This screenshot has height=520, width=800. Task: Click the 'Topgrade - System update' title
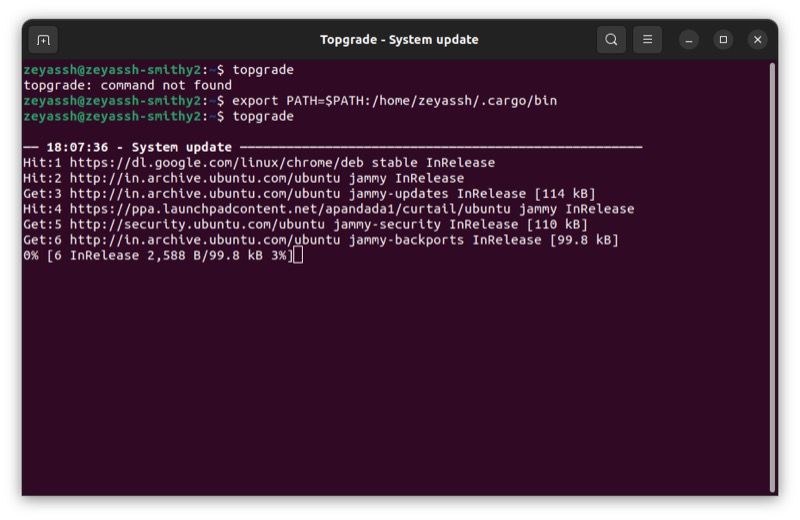[x=399, y=40]
